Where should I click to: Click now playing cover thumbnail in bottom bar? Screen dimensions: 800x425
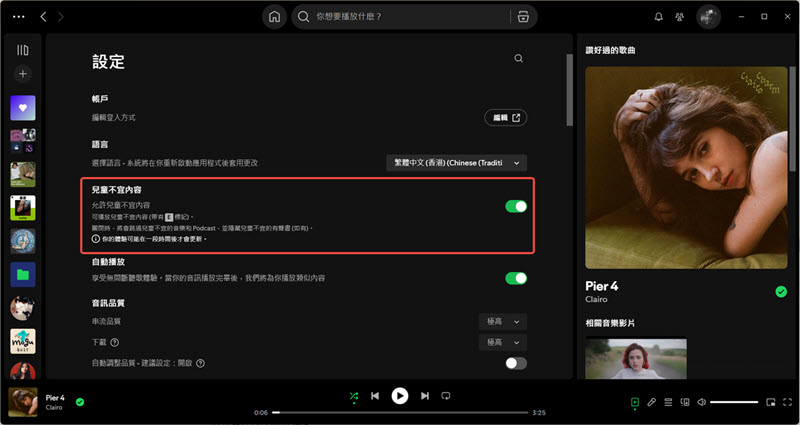point(23,402)
